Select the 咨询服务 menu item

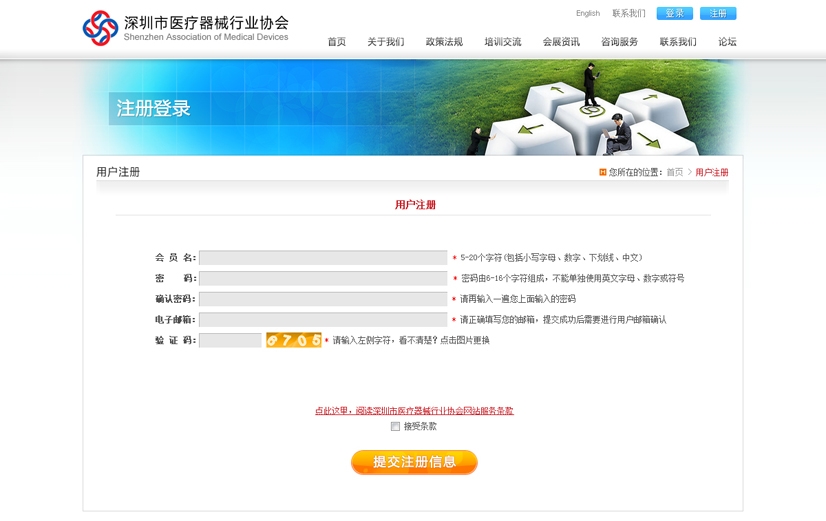pyautogui.click(x=619, y=42)
